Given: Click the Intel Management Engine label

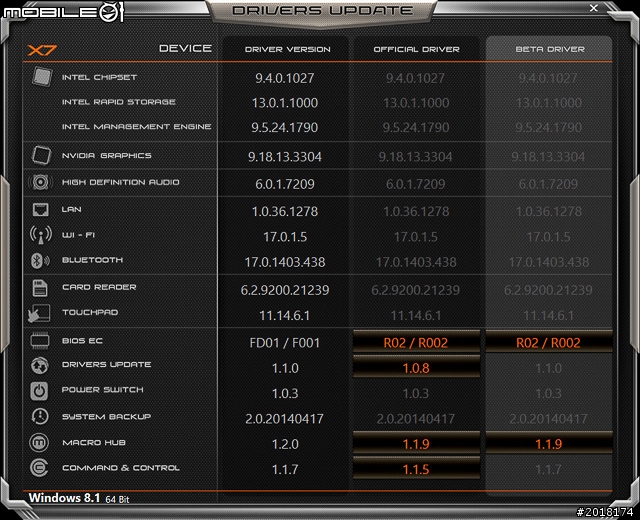Looking at the screenshot, I should [136, 127].
